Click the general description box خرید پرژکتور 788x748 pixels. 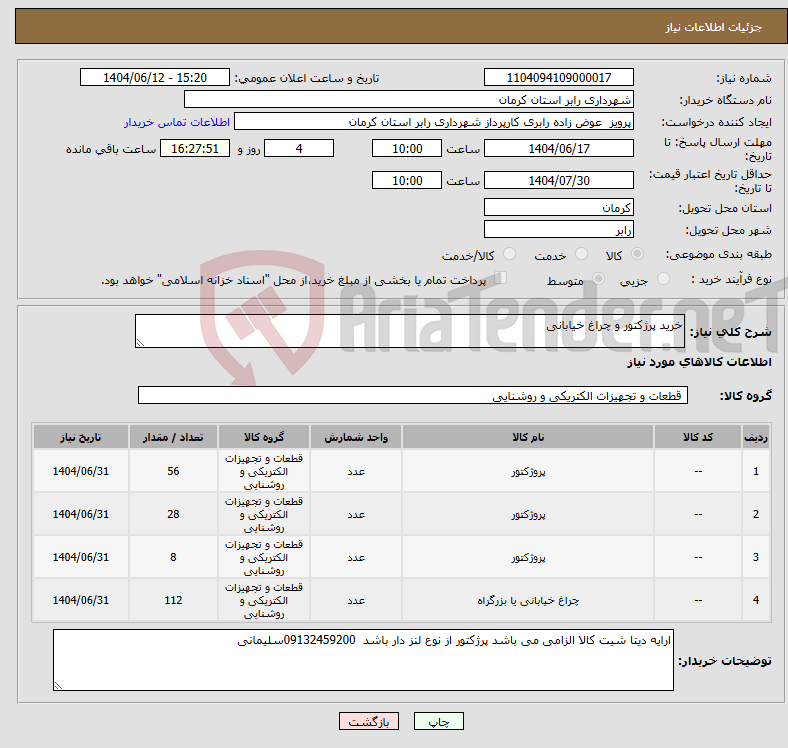click(410, 331)
